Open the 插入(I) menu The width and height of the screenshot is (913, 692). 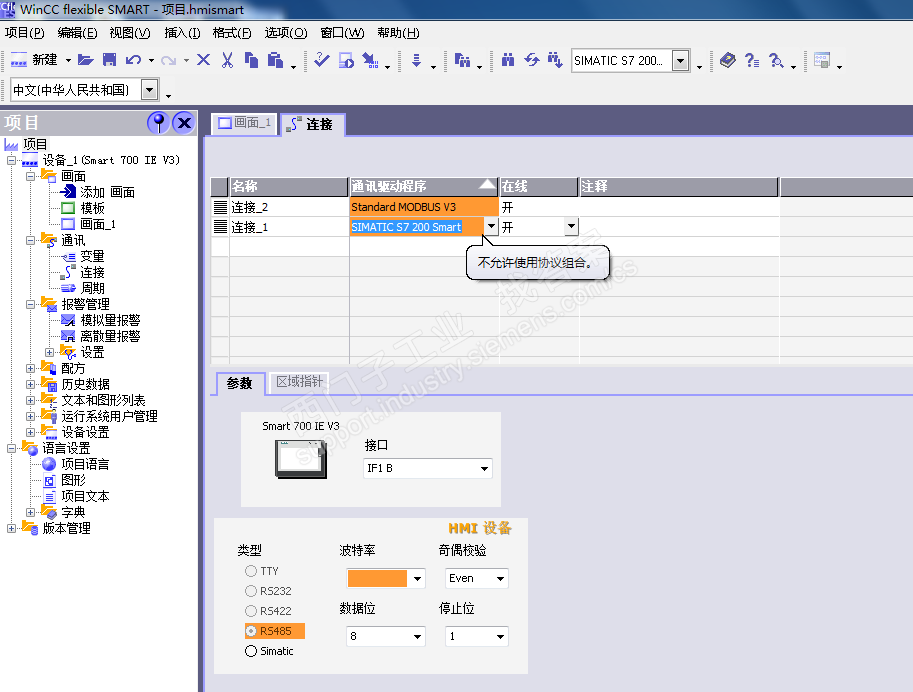click(182, 33)
